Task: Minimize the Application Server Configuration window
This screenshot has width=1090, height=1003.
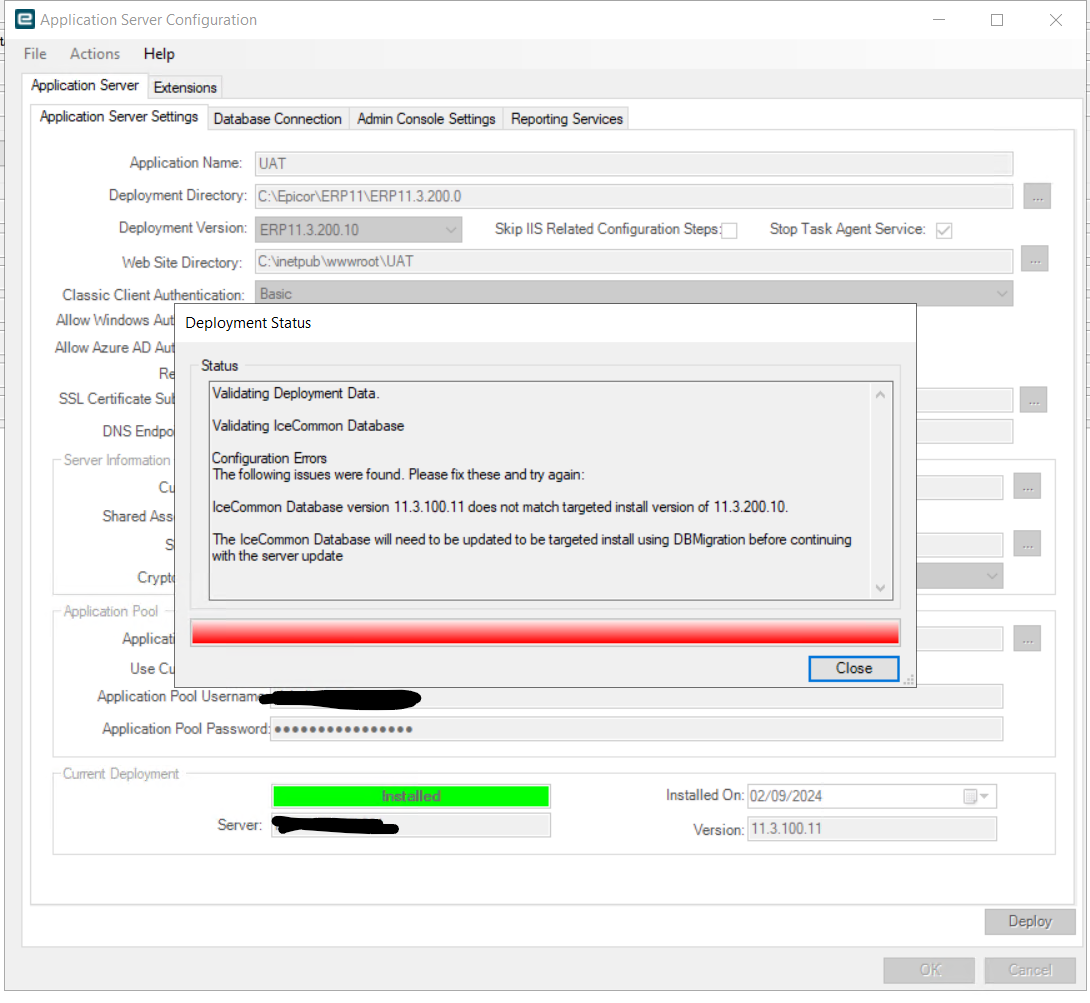Action: (939, 19)
